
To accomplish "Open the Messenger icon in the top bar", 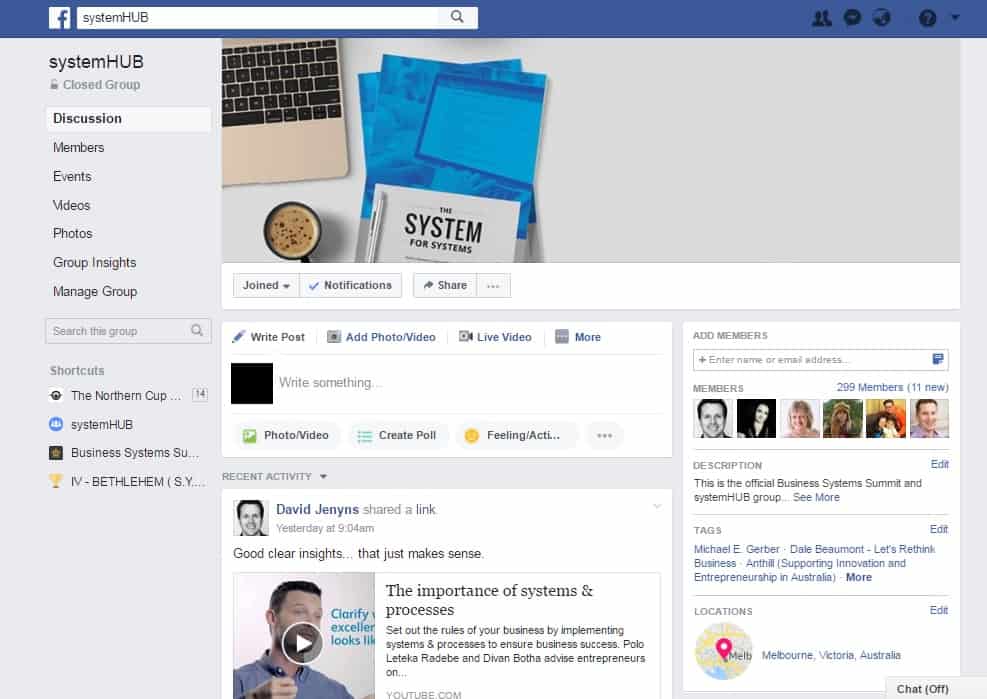I will (852, 17).
